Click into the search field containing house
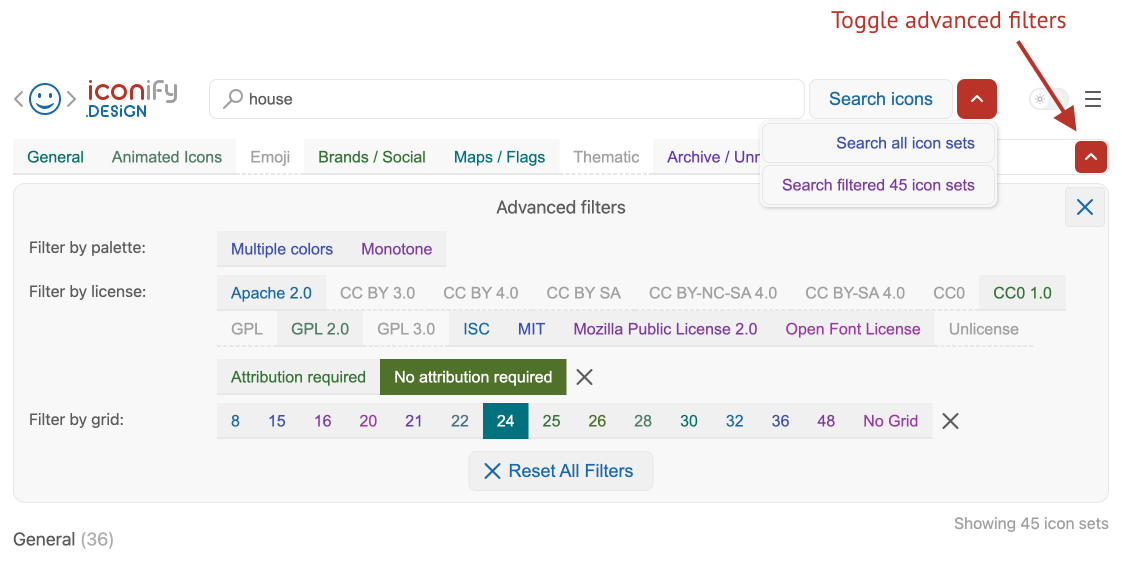The image size is (1122, 563). 520,99
